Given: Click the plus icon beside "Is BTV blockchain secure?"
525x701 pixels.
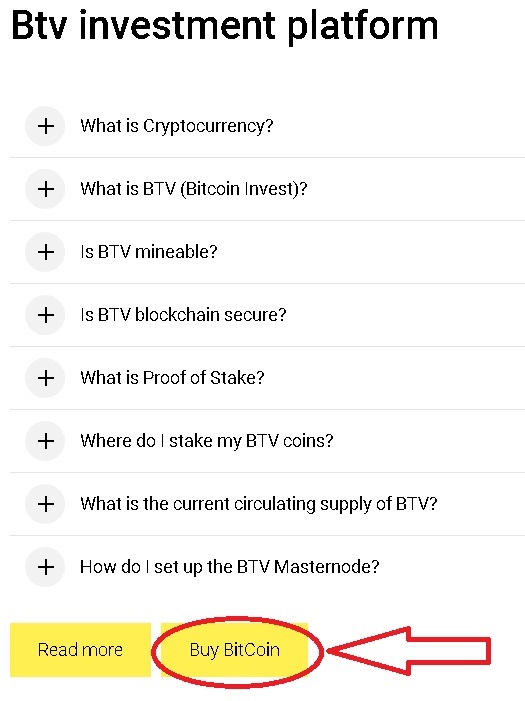Looking at the screenshot, I should (x=45, y=315).
